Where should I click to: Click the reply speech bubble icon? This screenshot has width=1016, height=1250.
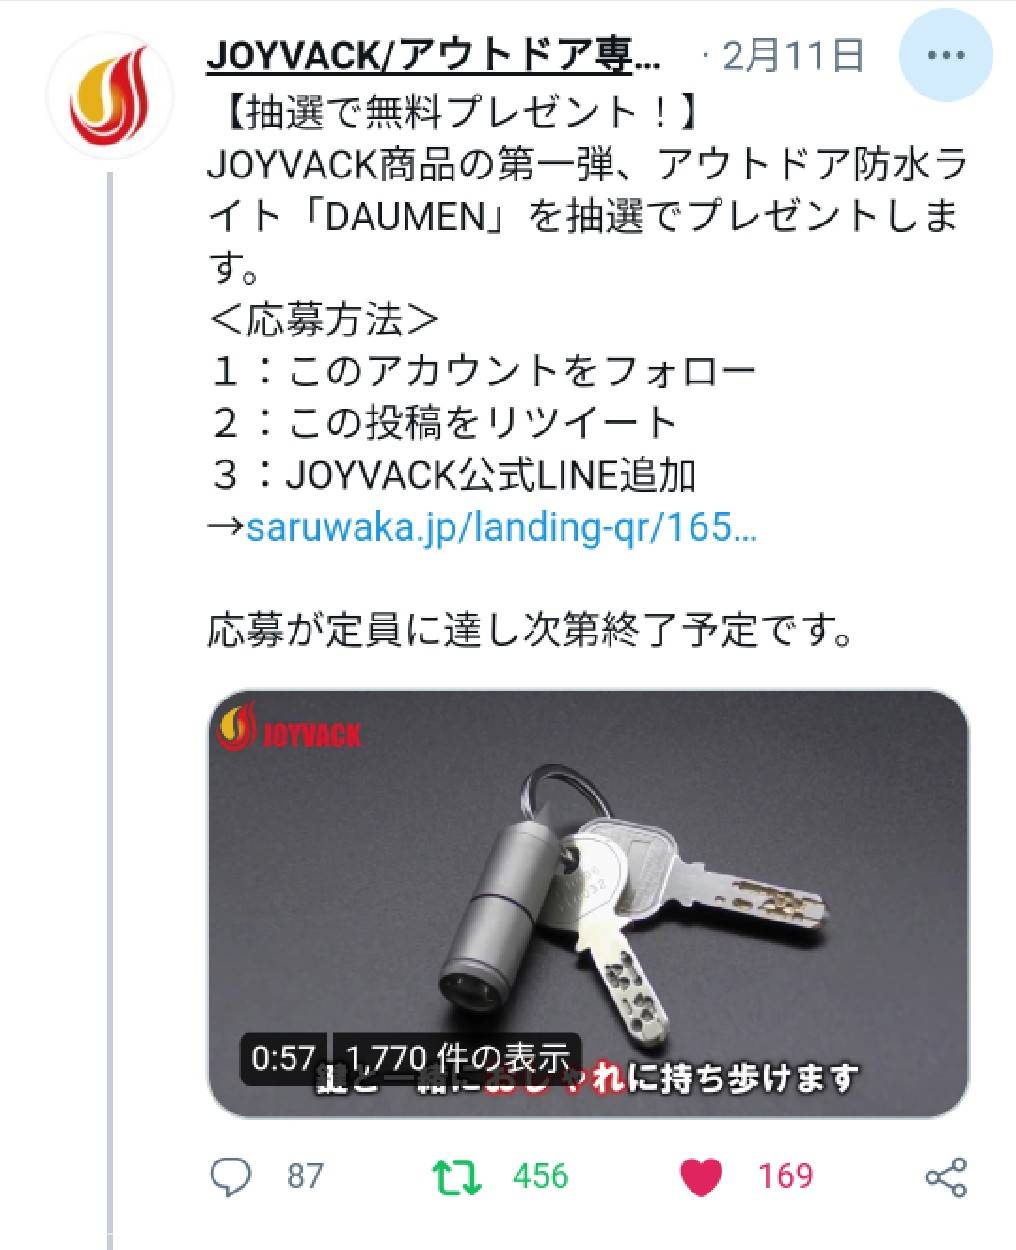pyautogui.click(x=232, y=1176)
